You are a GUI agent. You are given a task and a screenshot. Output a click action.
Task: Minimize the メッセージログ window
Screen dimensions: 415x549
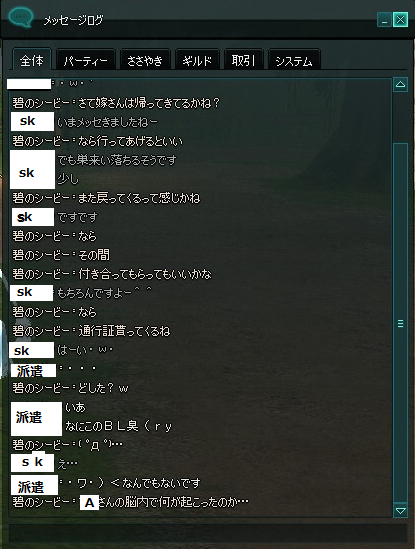tap(384, 20)
